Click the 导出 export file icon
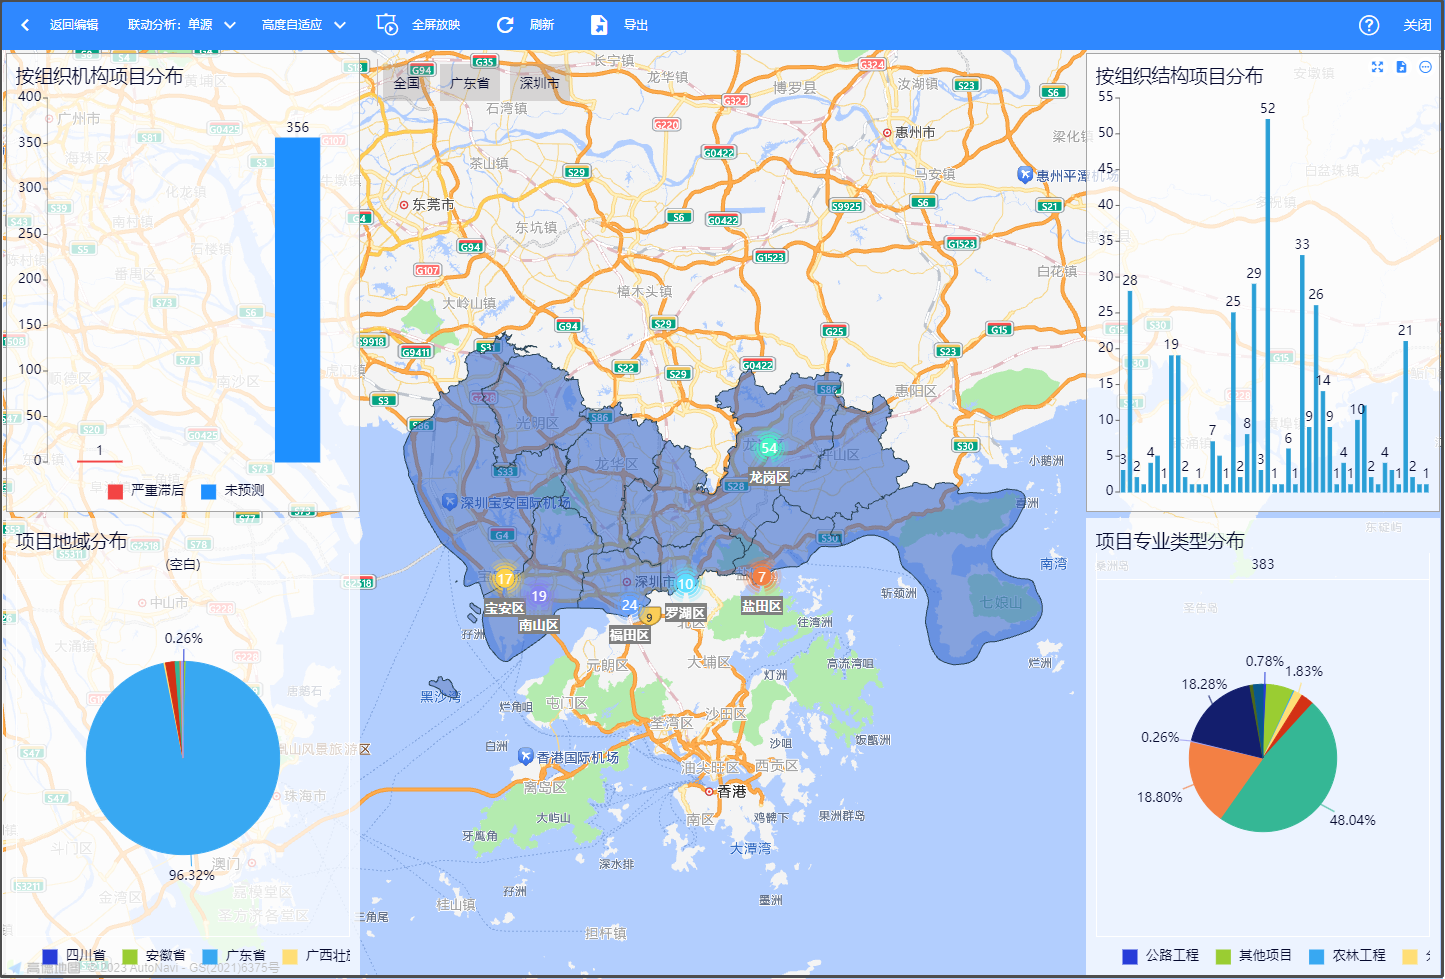 click(599, 25)
